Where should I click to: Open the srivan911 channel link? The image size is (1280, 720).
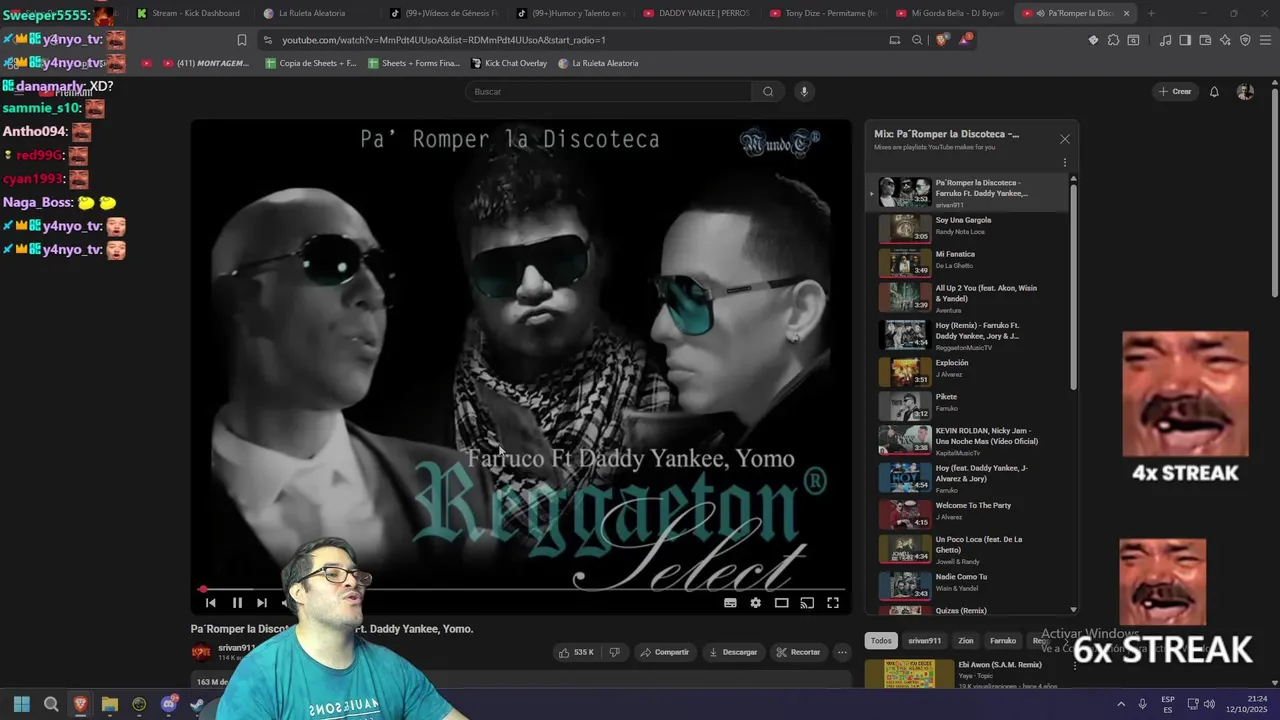(235, 648)
